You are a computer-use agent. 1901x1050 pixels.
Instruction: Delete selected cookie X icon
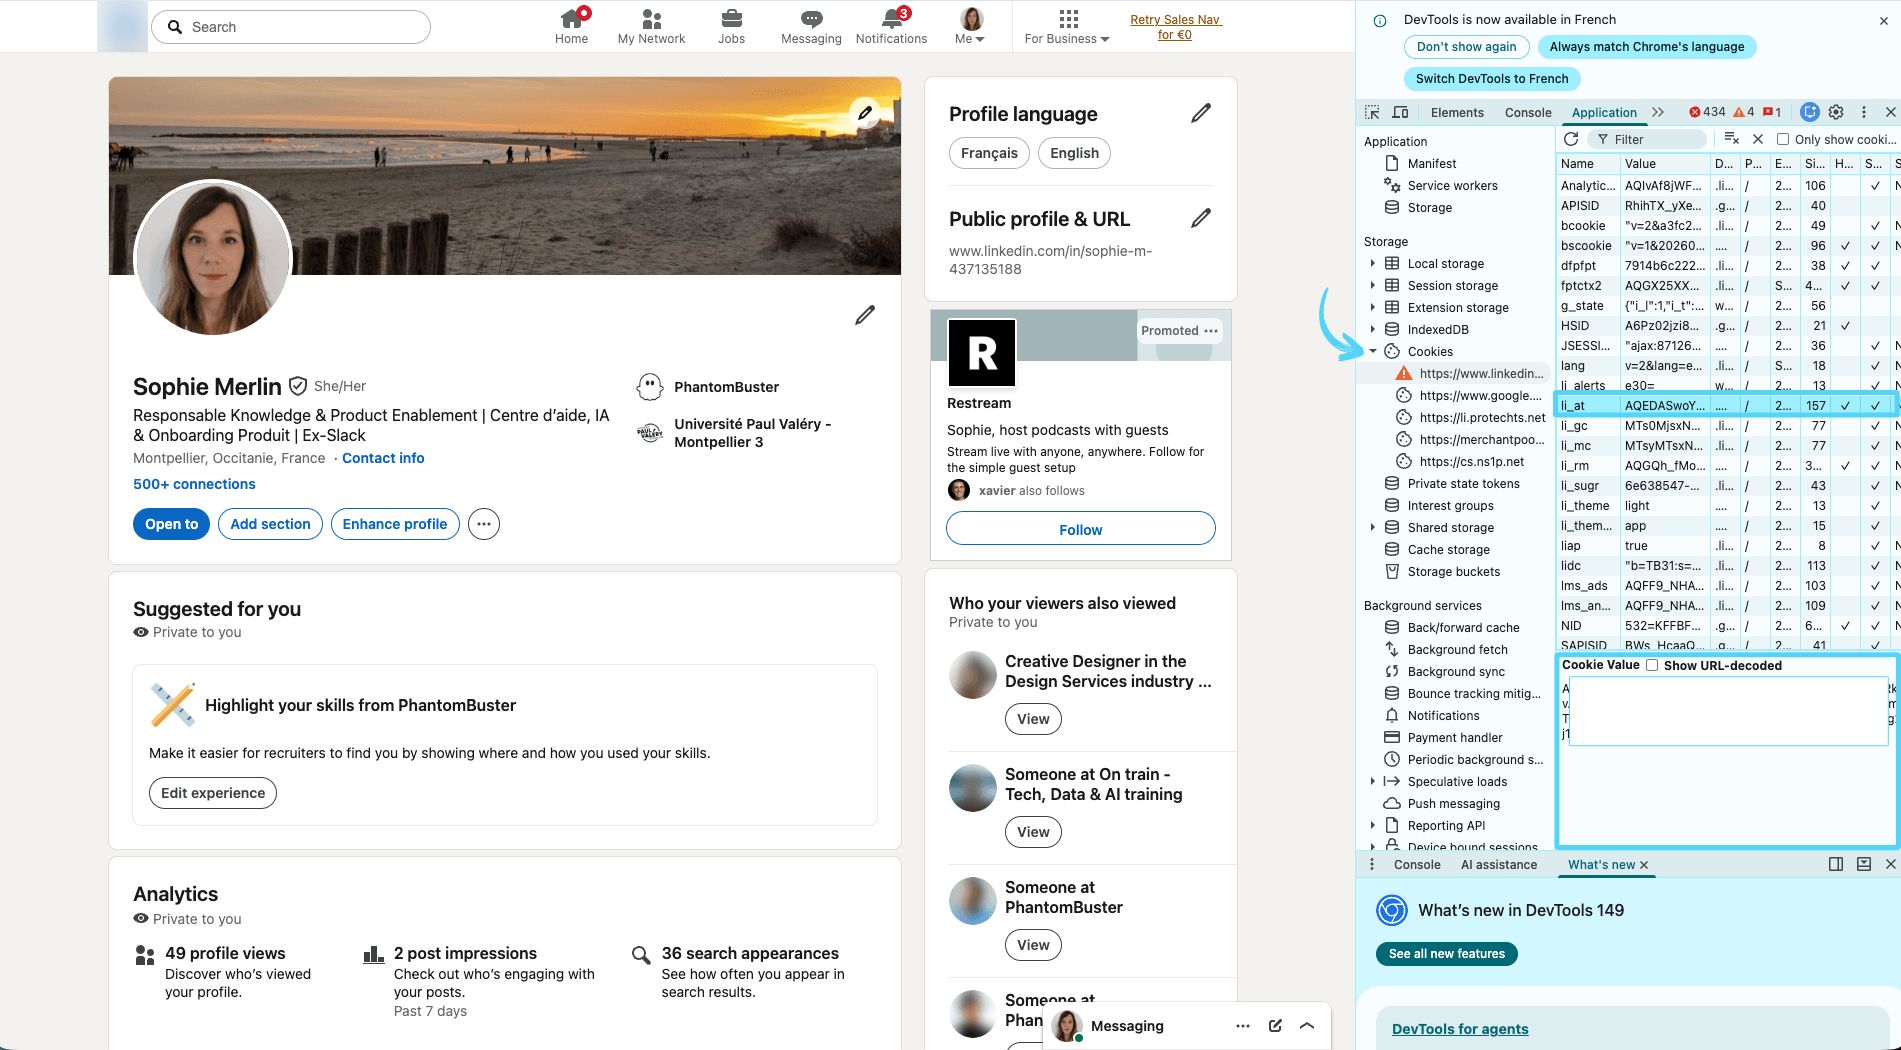click(1758, 139)
